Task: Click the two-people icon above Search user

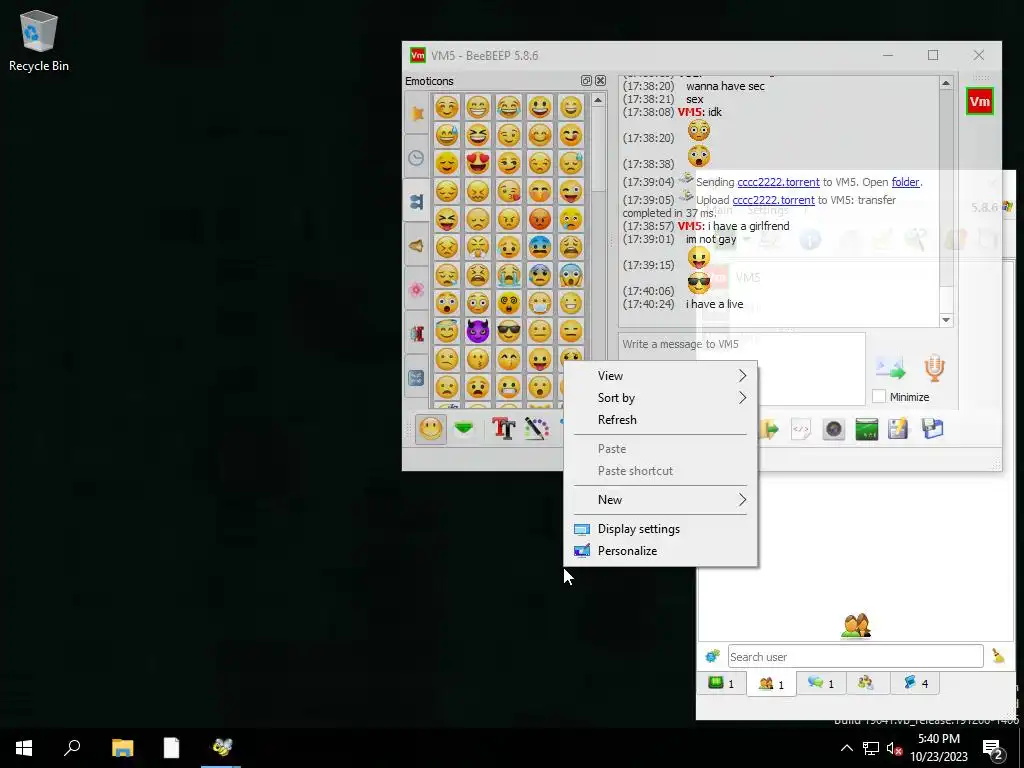Action: coord(856,626)
